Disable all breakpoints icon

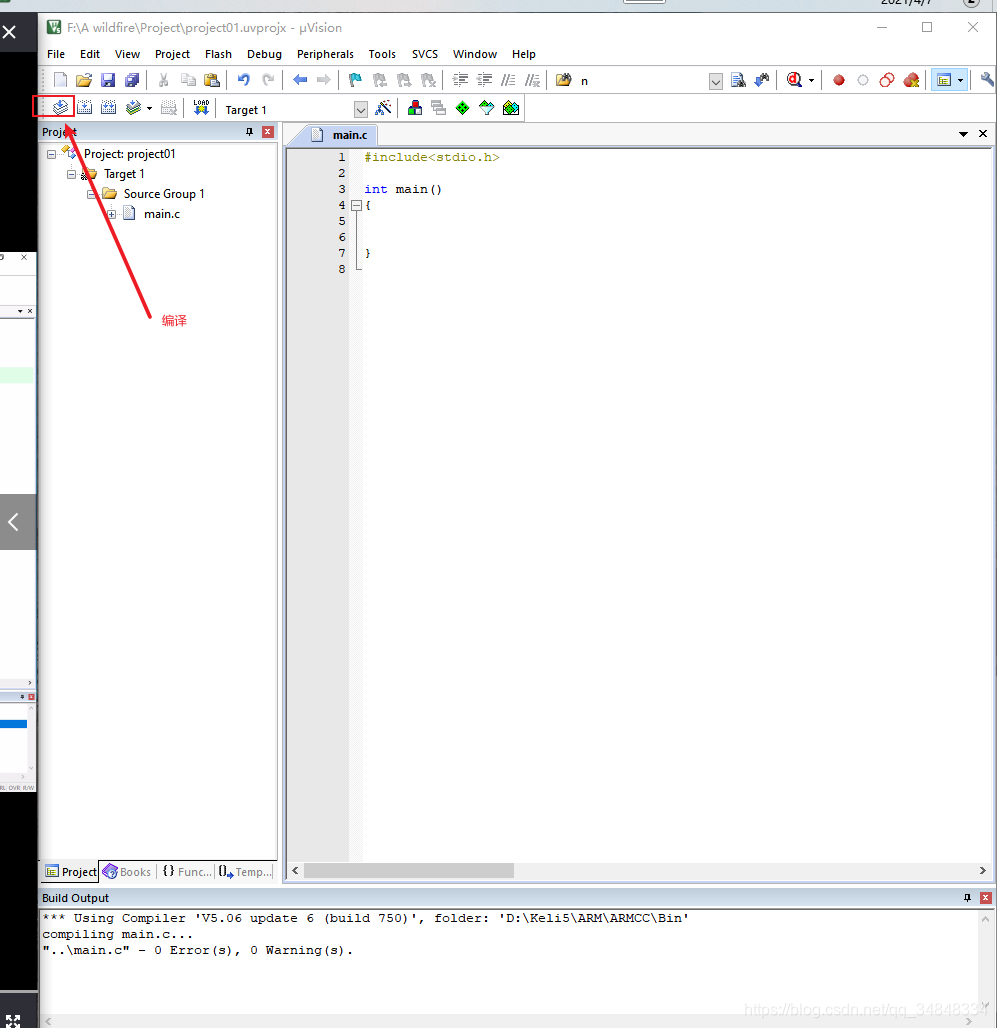[887, 80]
